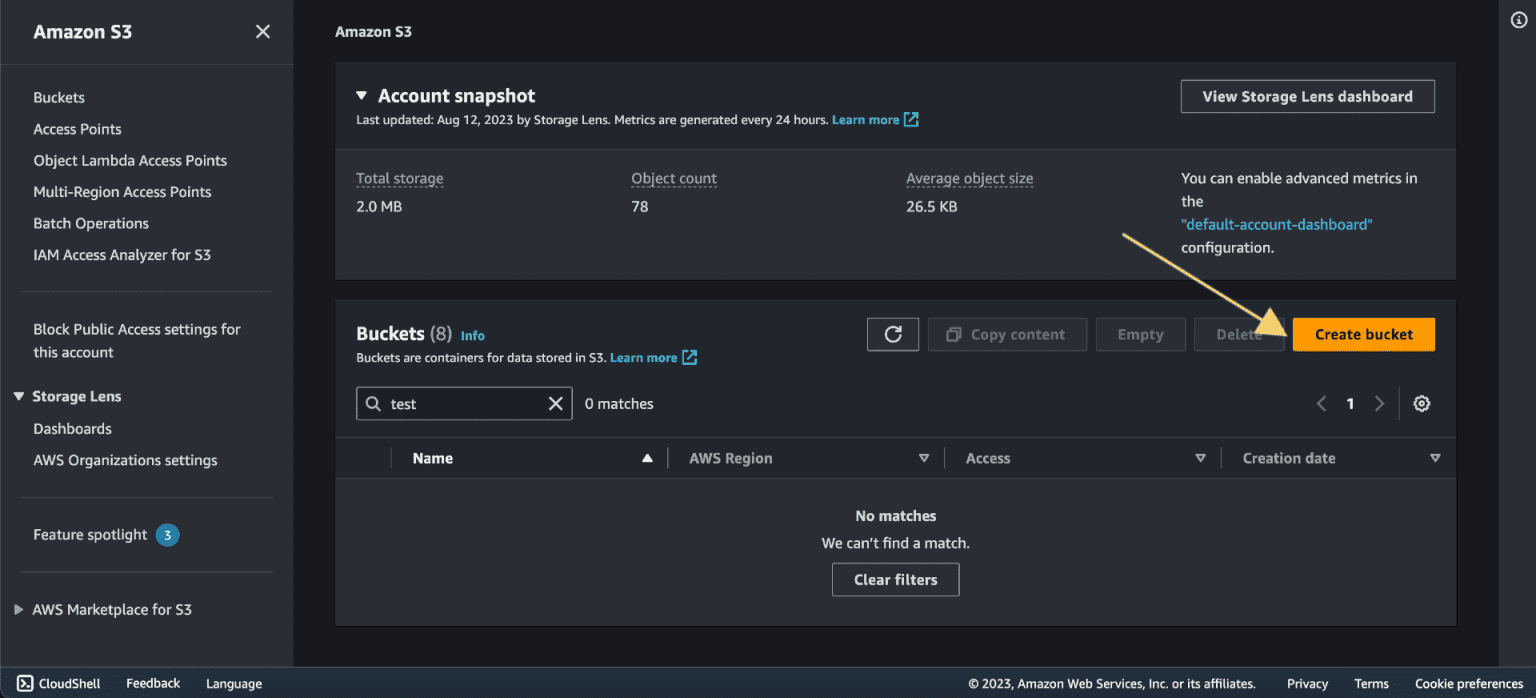Open the default-account-dashboard link

pos(1276,224)
